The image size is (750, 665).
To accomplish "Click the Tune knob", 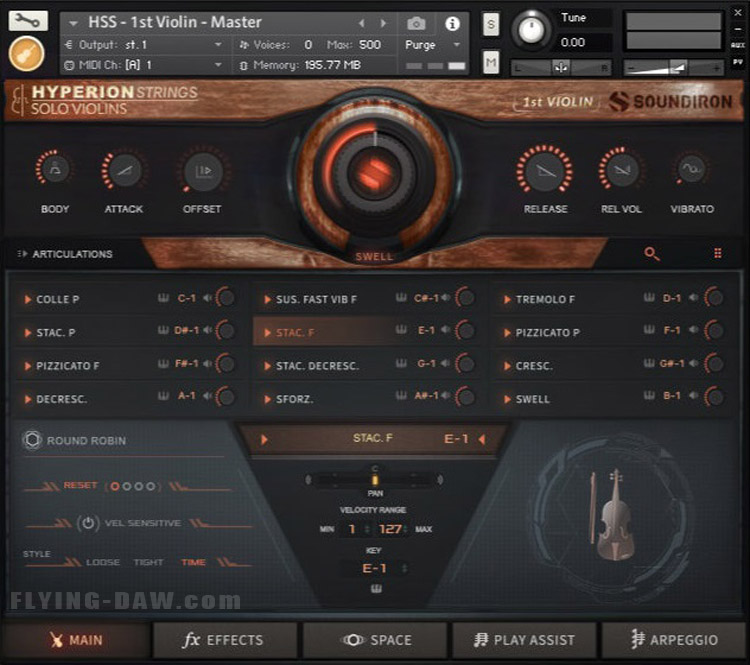I will [530, 30].
